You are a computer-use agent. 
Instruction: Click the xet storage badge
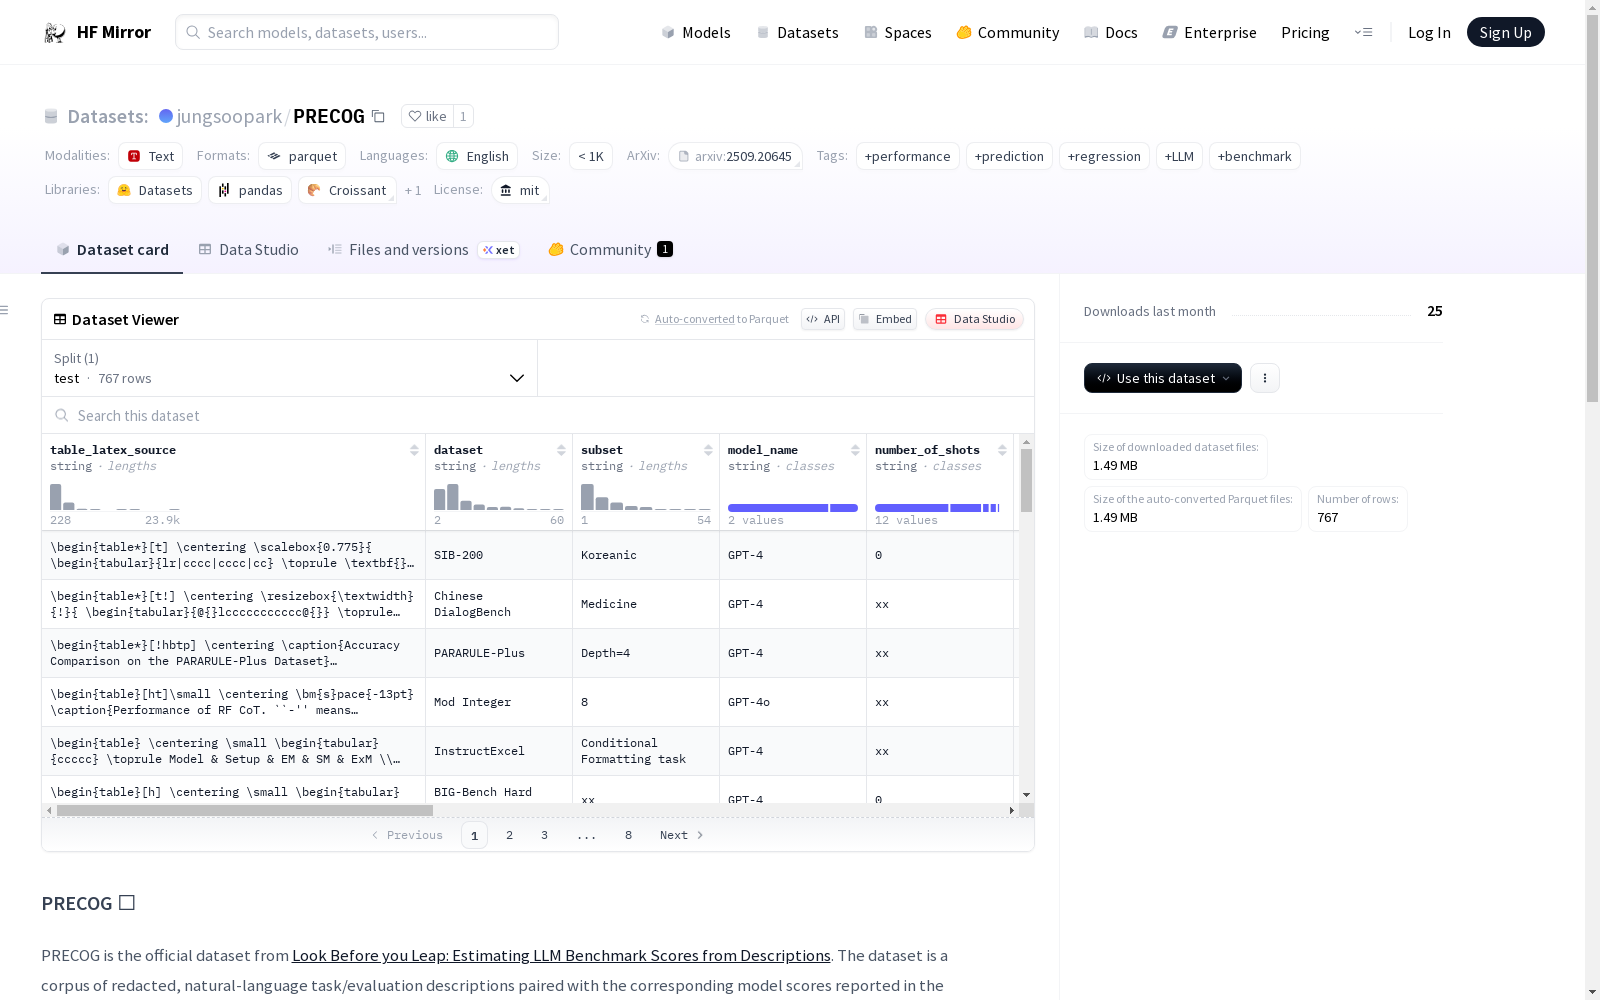pos(498,250)
